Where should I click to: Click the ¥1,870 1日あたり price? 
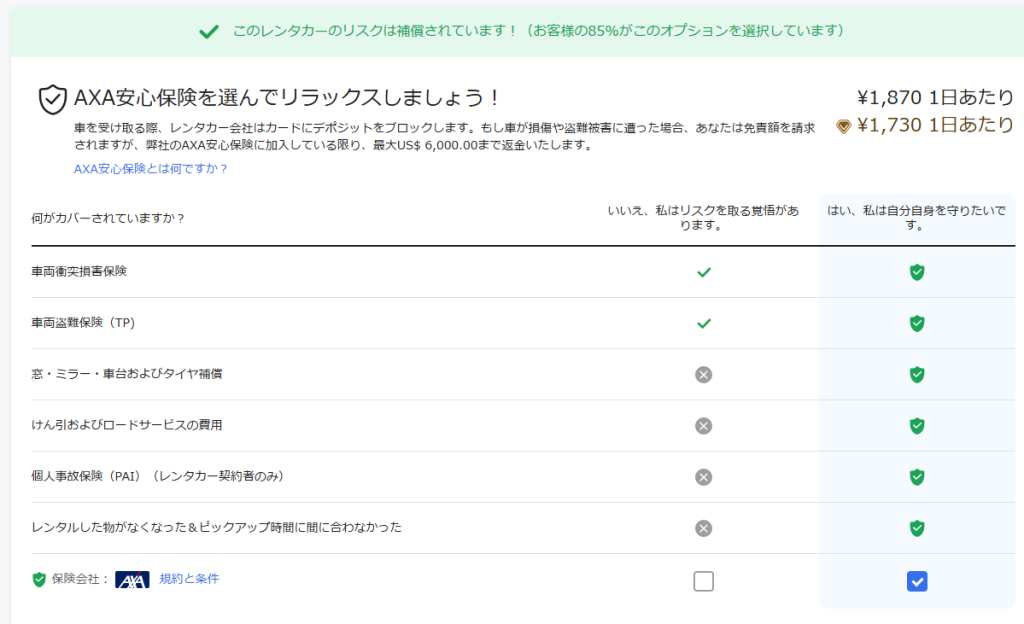[935, 97]
